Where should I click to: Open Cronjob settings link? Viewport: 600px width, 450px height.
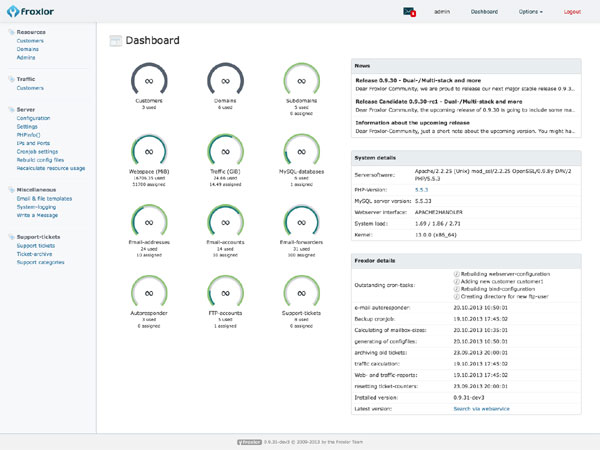[x=37, y=152]
